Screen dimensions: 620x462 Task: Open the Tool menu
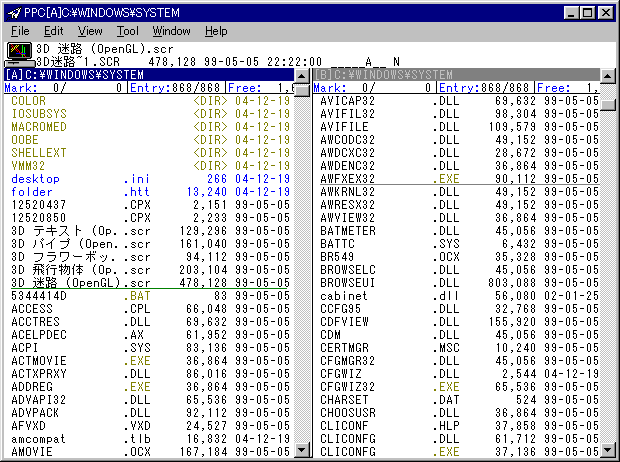coord(127,32)
